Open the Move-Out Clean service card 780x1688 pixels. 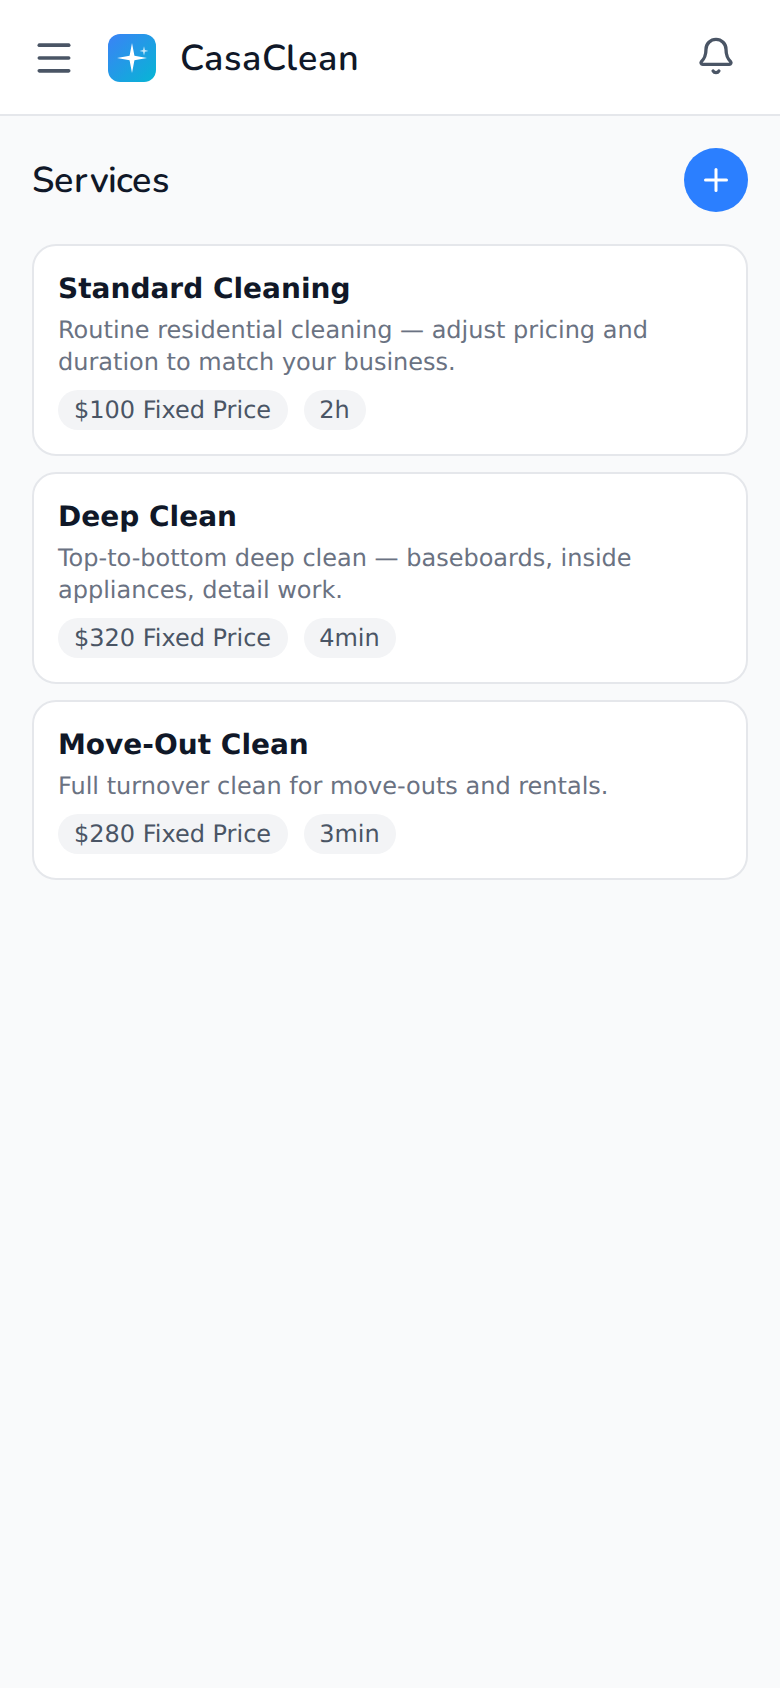point(390,790)
